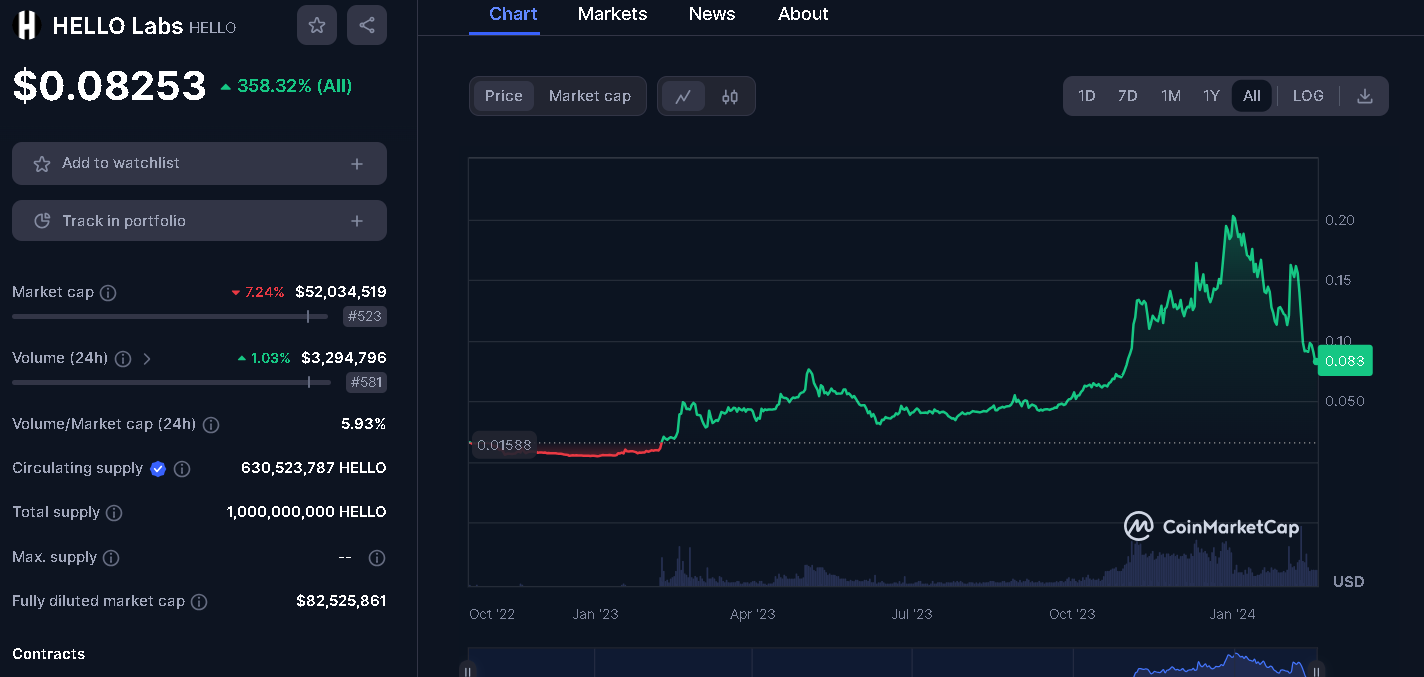Show Circulating supply info icon

[182, 468]
